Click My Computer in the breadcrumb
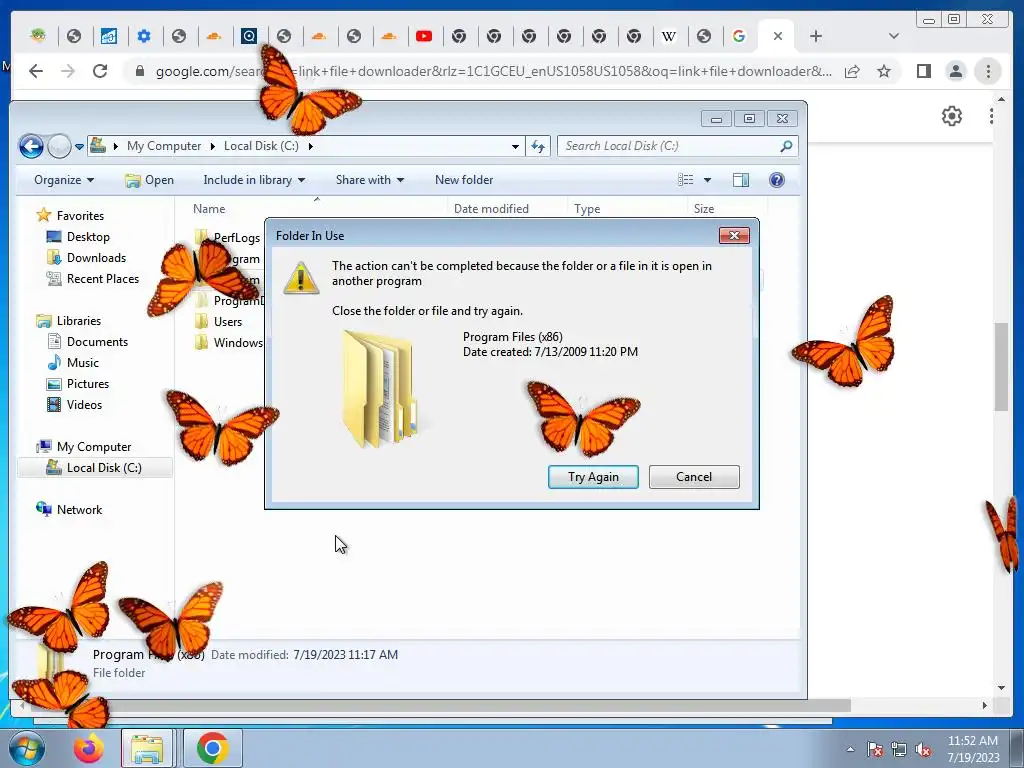 pos(164,146)
